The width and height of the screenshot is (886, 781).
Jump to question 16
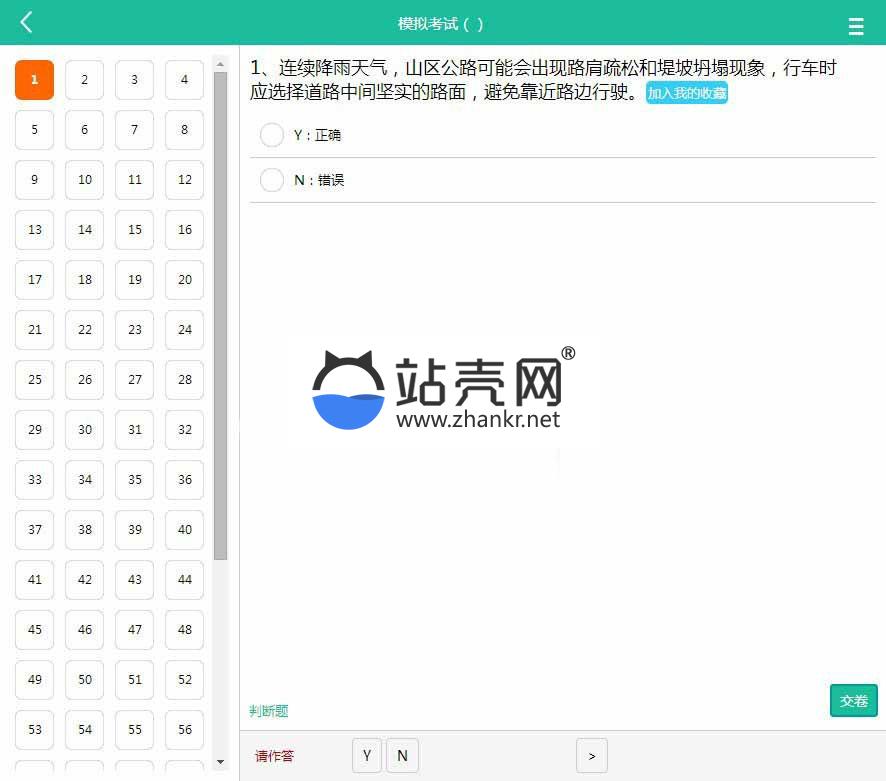coord(185,230)
